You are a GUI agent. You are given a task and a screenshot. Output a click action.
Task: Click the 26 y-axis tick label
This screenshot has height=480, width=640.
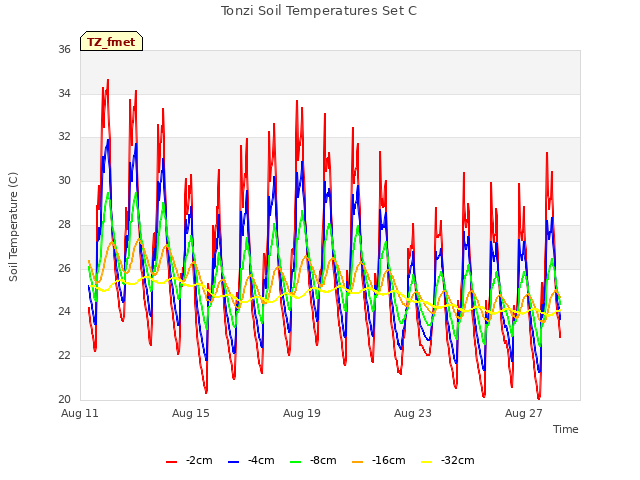[x=64, y=268]
